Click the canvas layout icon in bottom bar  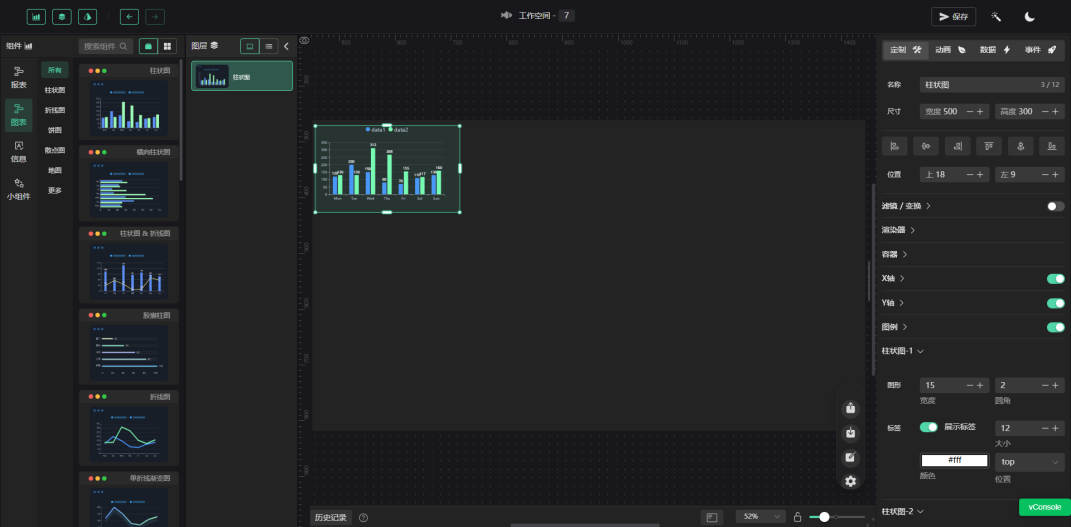coord(712,517)
